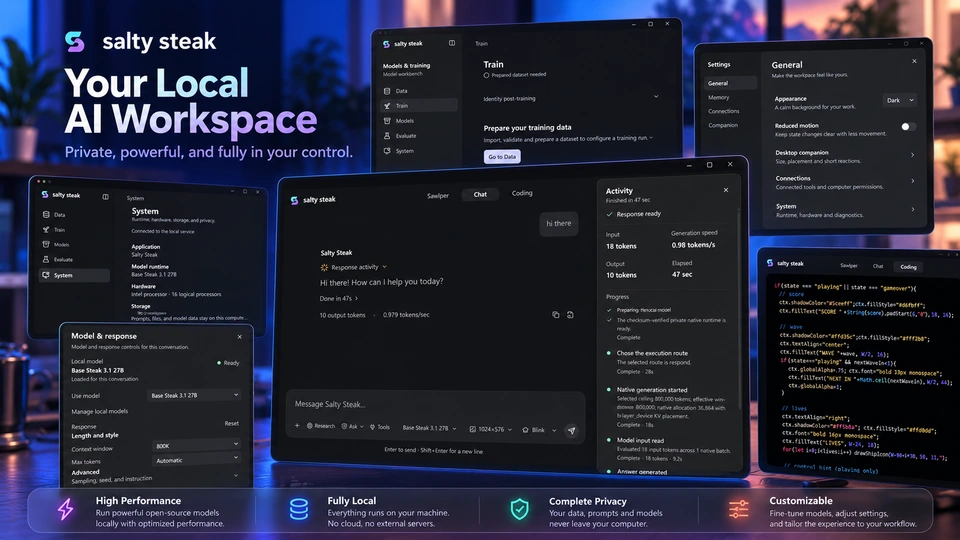Click Reset in Model & response panel
This screenshot has width=960, height=540.
[231, 423]
